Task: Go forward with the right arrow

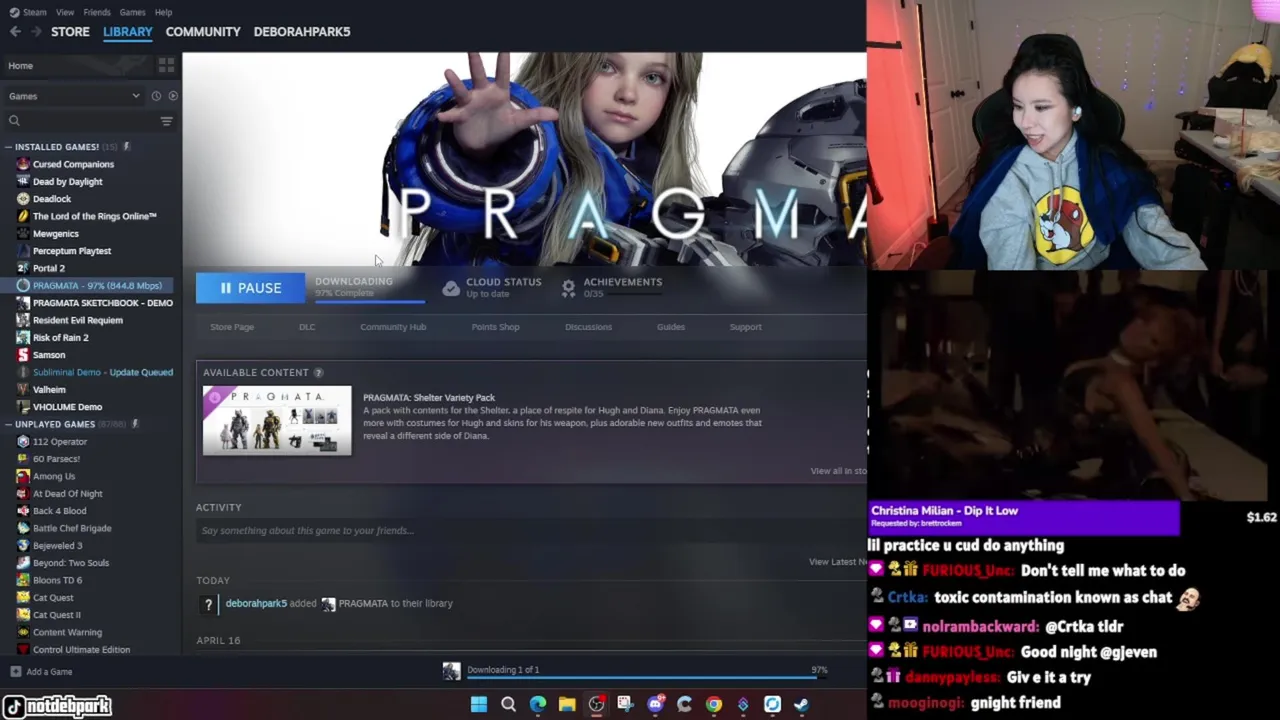Action: [35, 32]
